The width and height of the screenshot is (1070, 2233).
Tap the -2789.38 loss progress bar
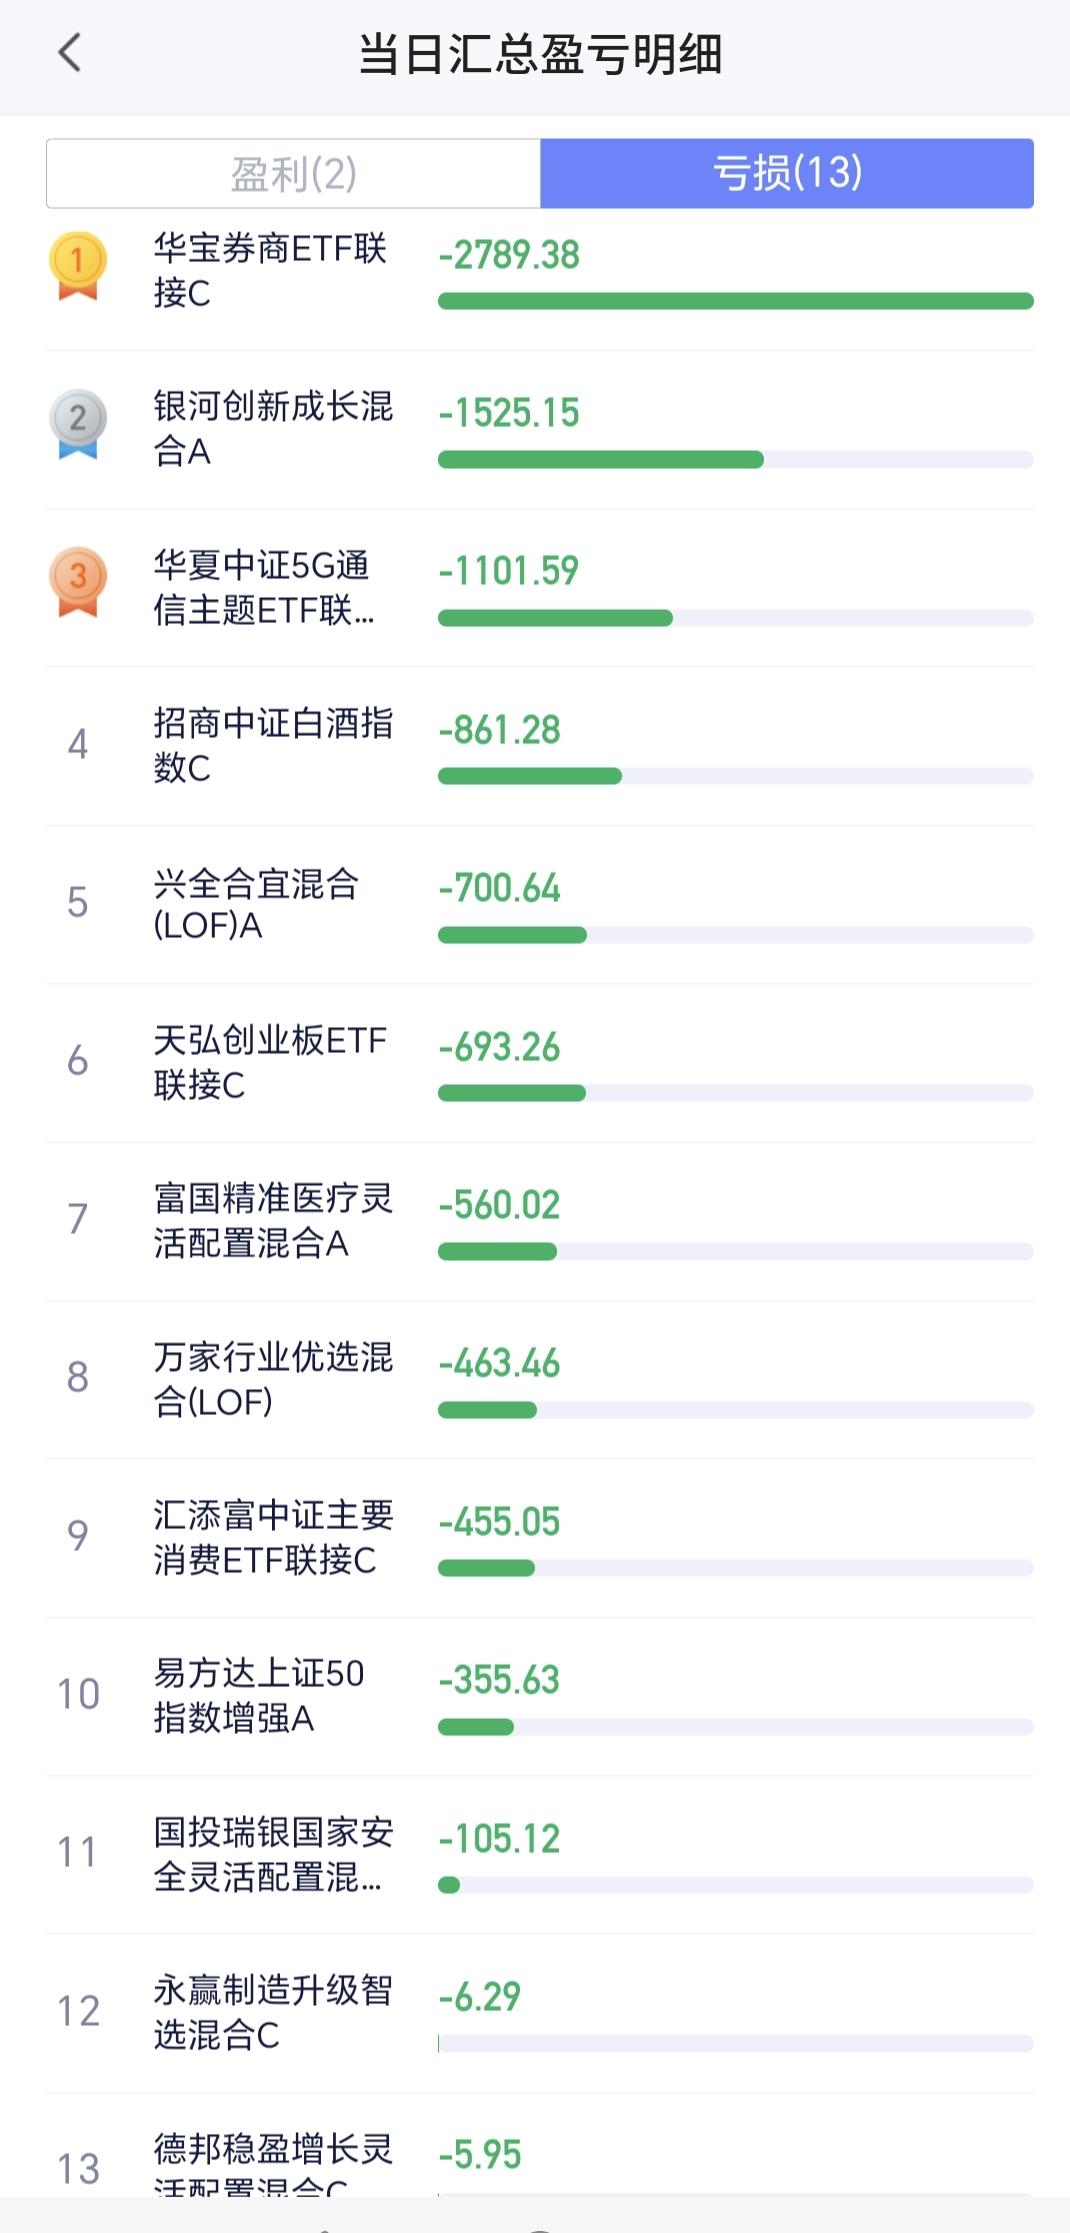pos(735,301)
